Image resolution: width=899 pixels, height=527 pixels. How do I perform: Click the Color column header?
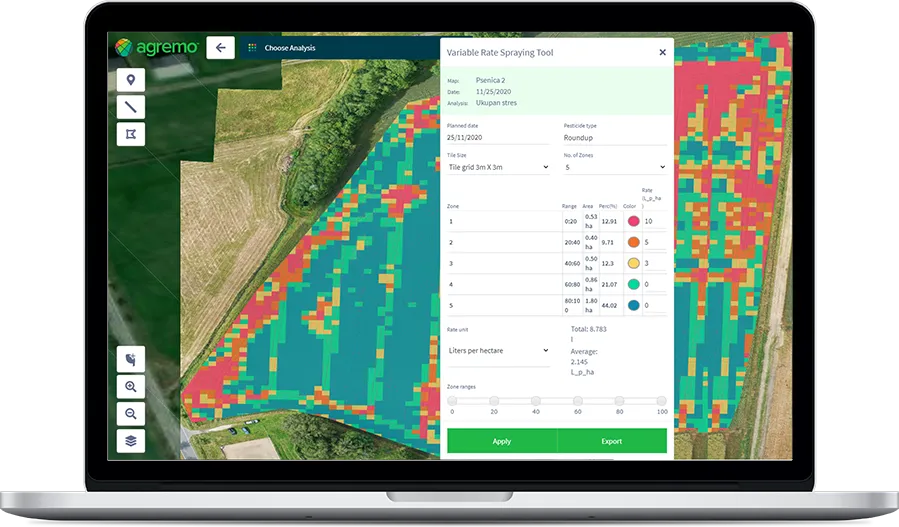click(630, 206)
